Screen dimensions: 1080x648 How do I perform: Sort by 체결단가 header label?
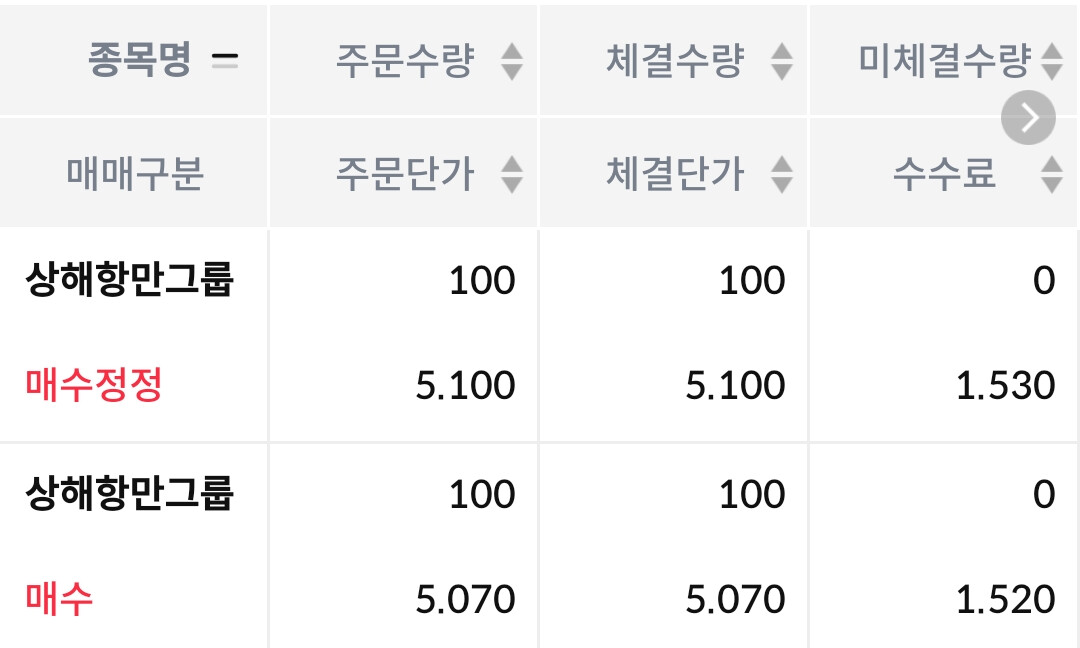(x=675, y=175)
